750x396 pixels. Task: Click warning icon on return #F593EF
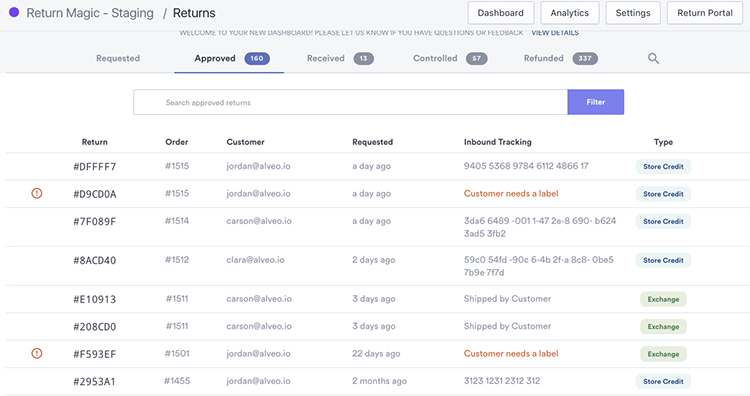(x=37, y=353)
